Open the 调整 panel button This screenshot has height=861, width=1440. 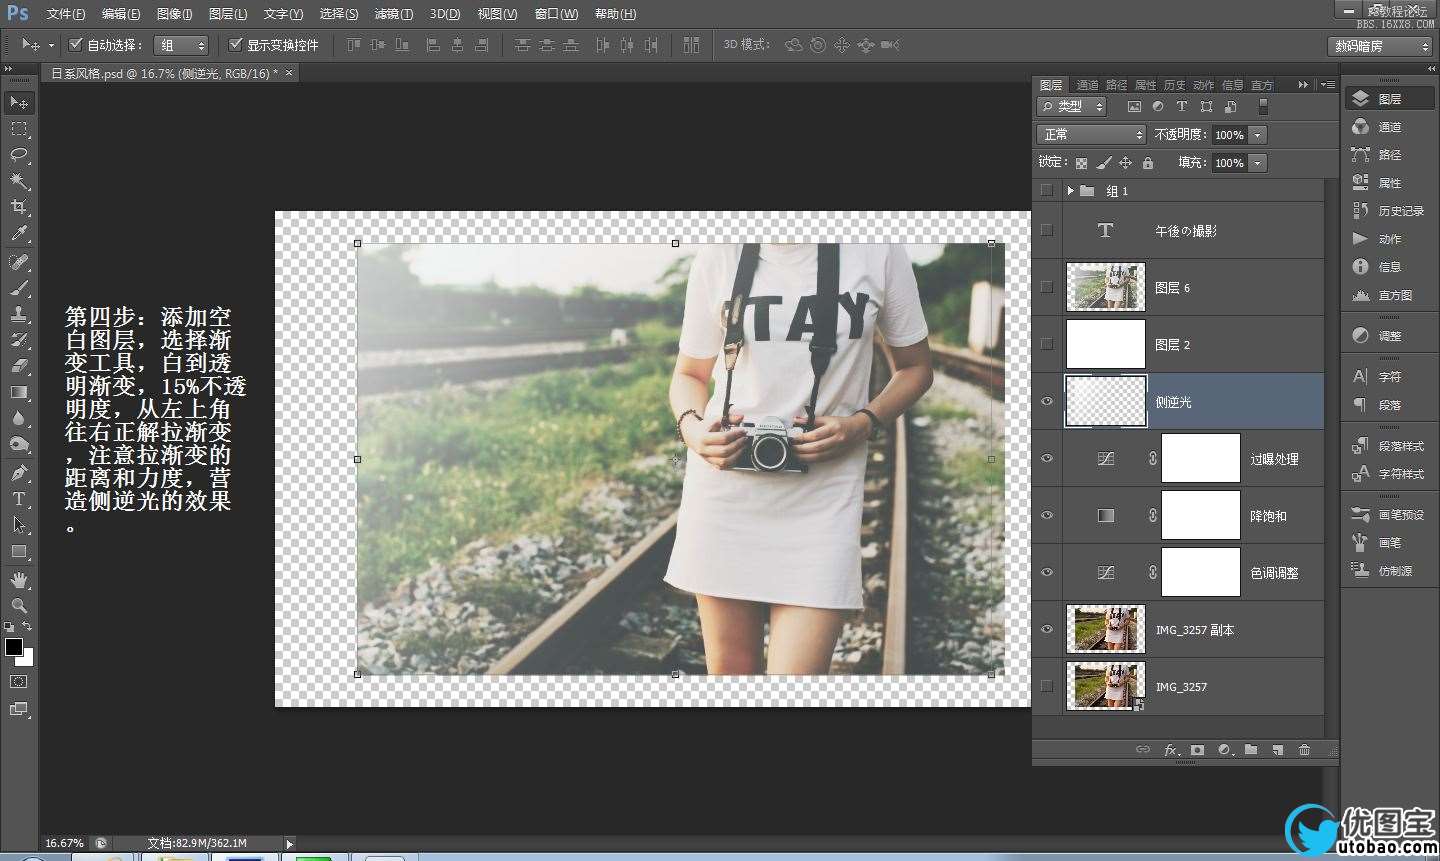pyautogui.click(x=1389, y=336)
